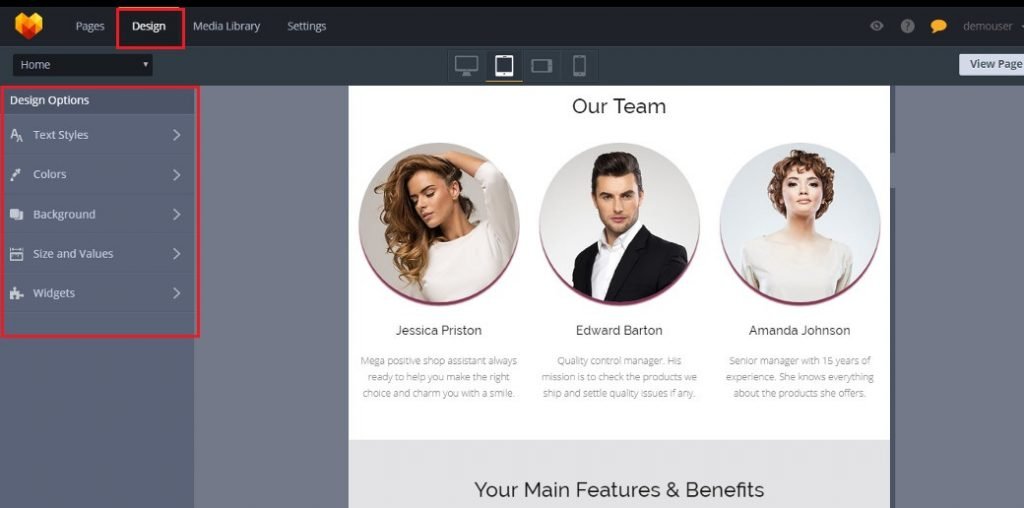Open the orange chat bubble icon
1024x508 pixels.
938,26
